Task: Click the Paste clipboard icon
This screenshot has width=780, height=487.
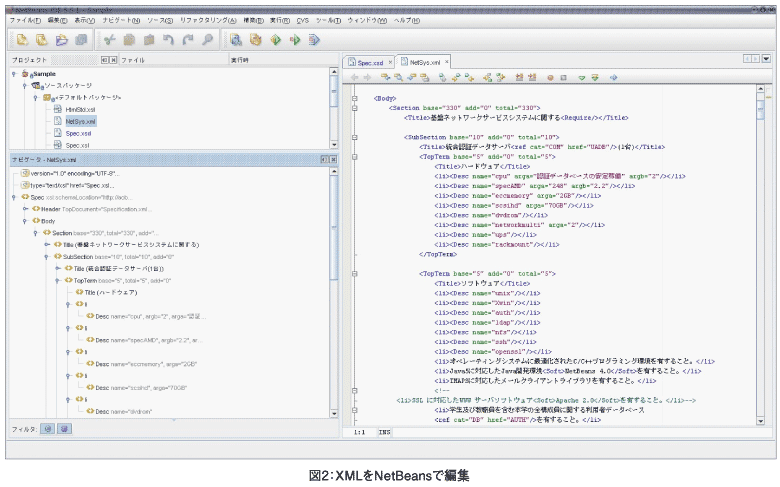Action: (x=149, y=39)
